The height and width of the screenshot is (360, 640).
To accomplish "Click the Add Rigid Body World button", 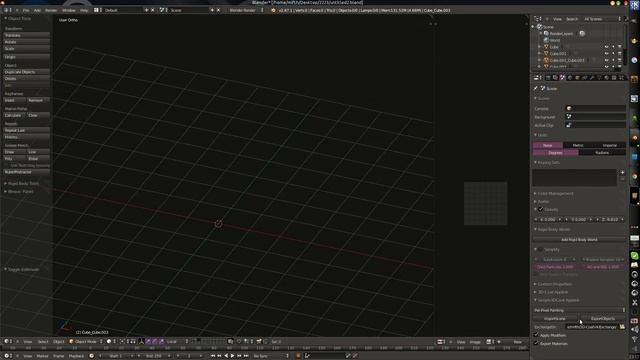I will tap(579, 240).
